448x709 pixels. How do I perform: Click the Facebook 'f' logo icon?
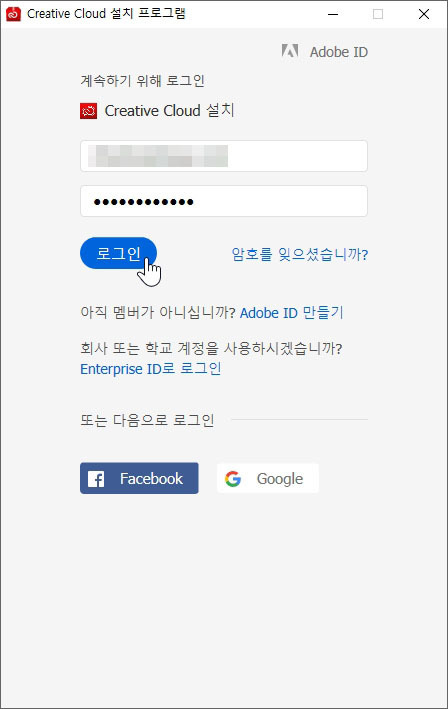[x=96, y=478]
